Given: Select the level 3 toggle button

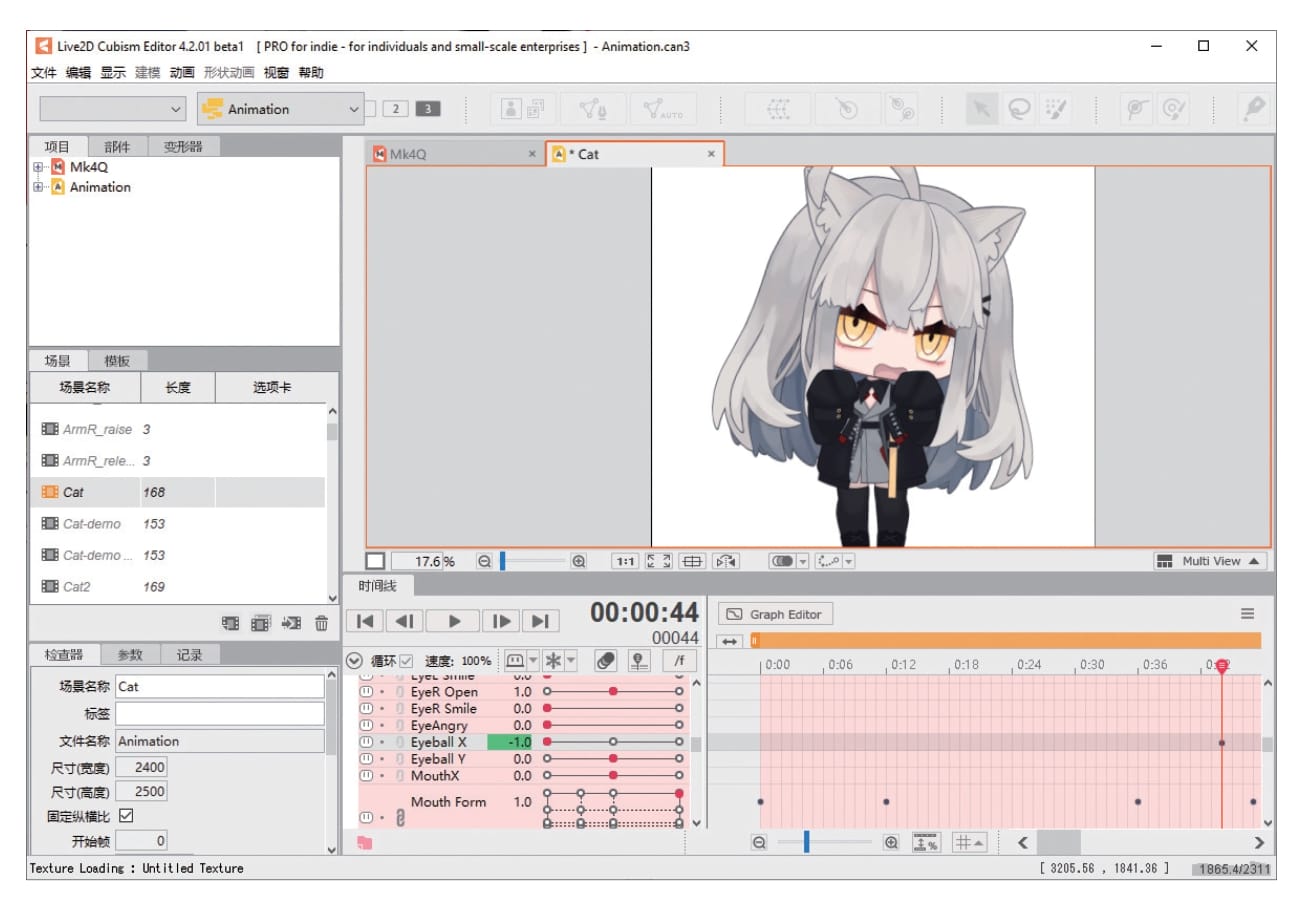Looking at the screenshot, I should coord(428,109).
